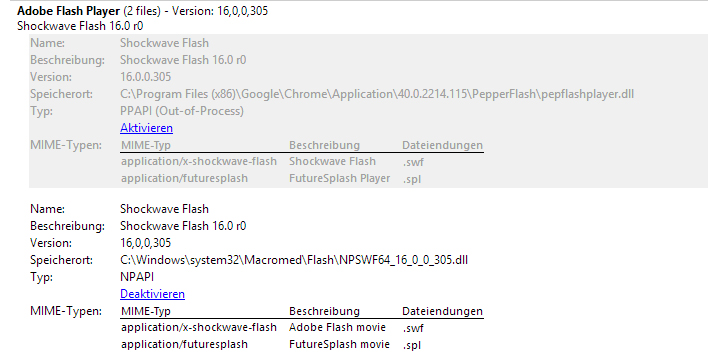
Task: Click the Dateiendungen header in lower table
Action: (x=442, y=311)
